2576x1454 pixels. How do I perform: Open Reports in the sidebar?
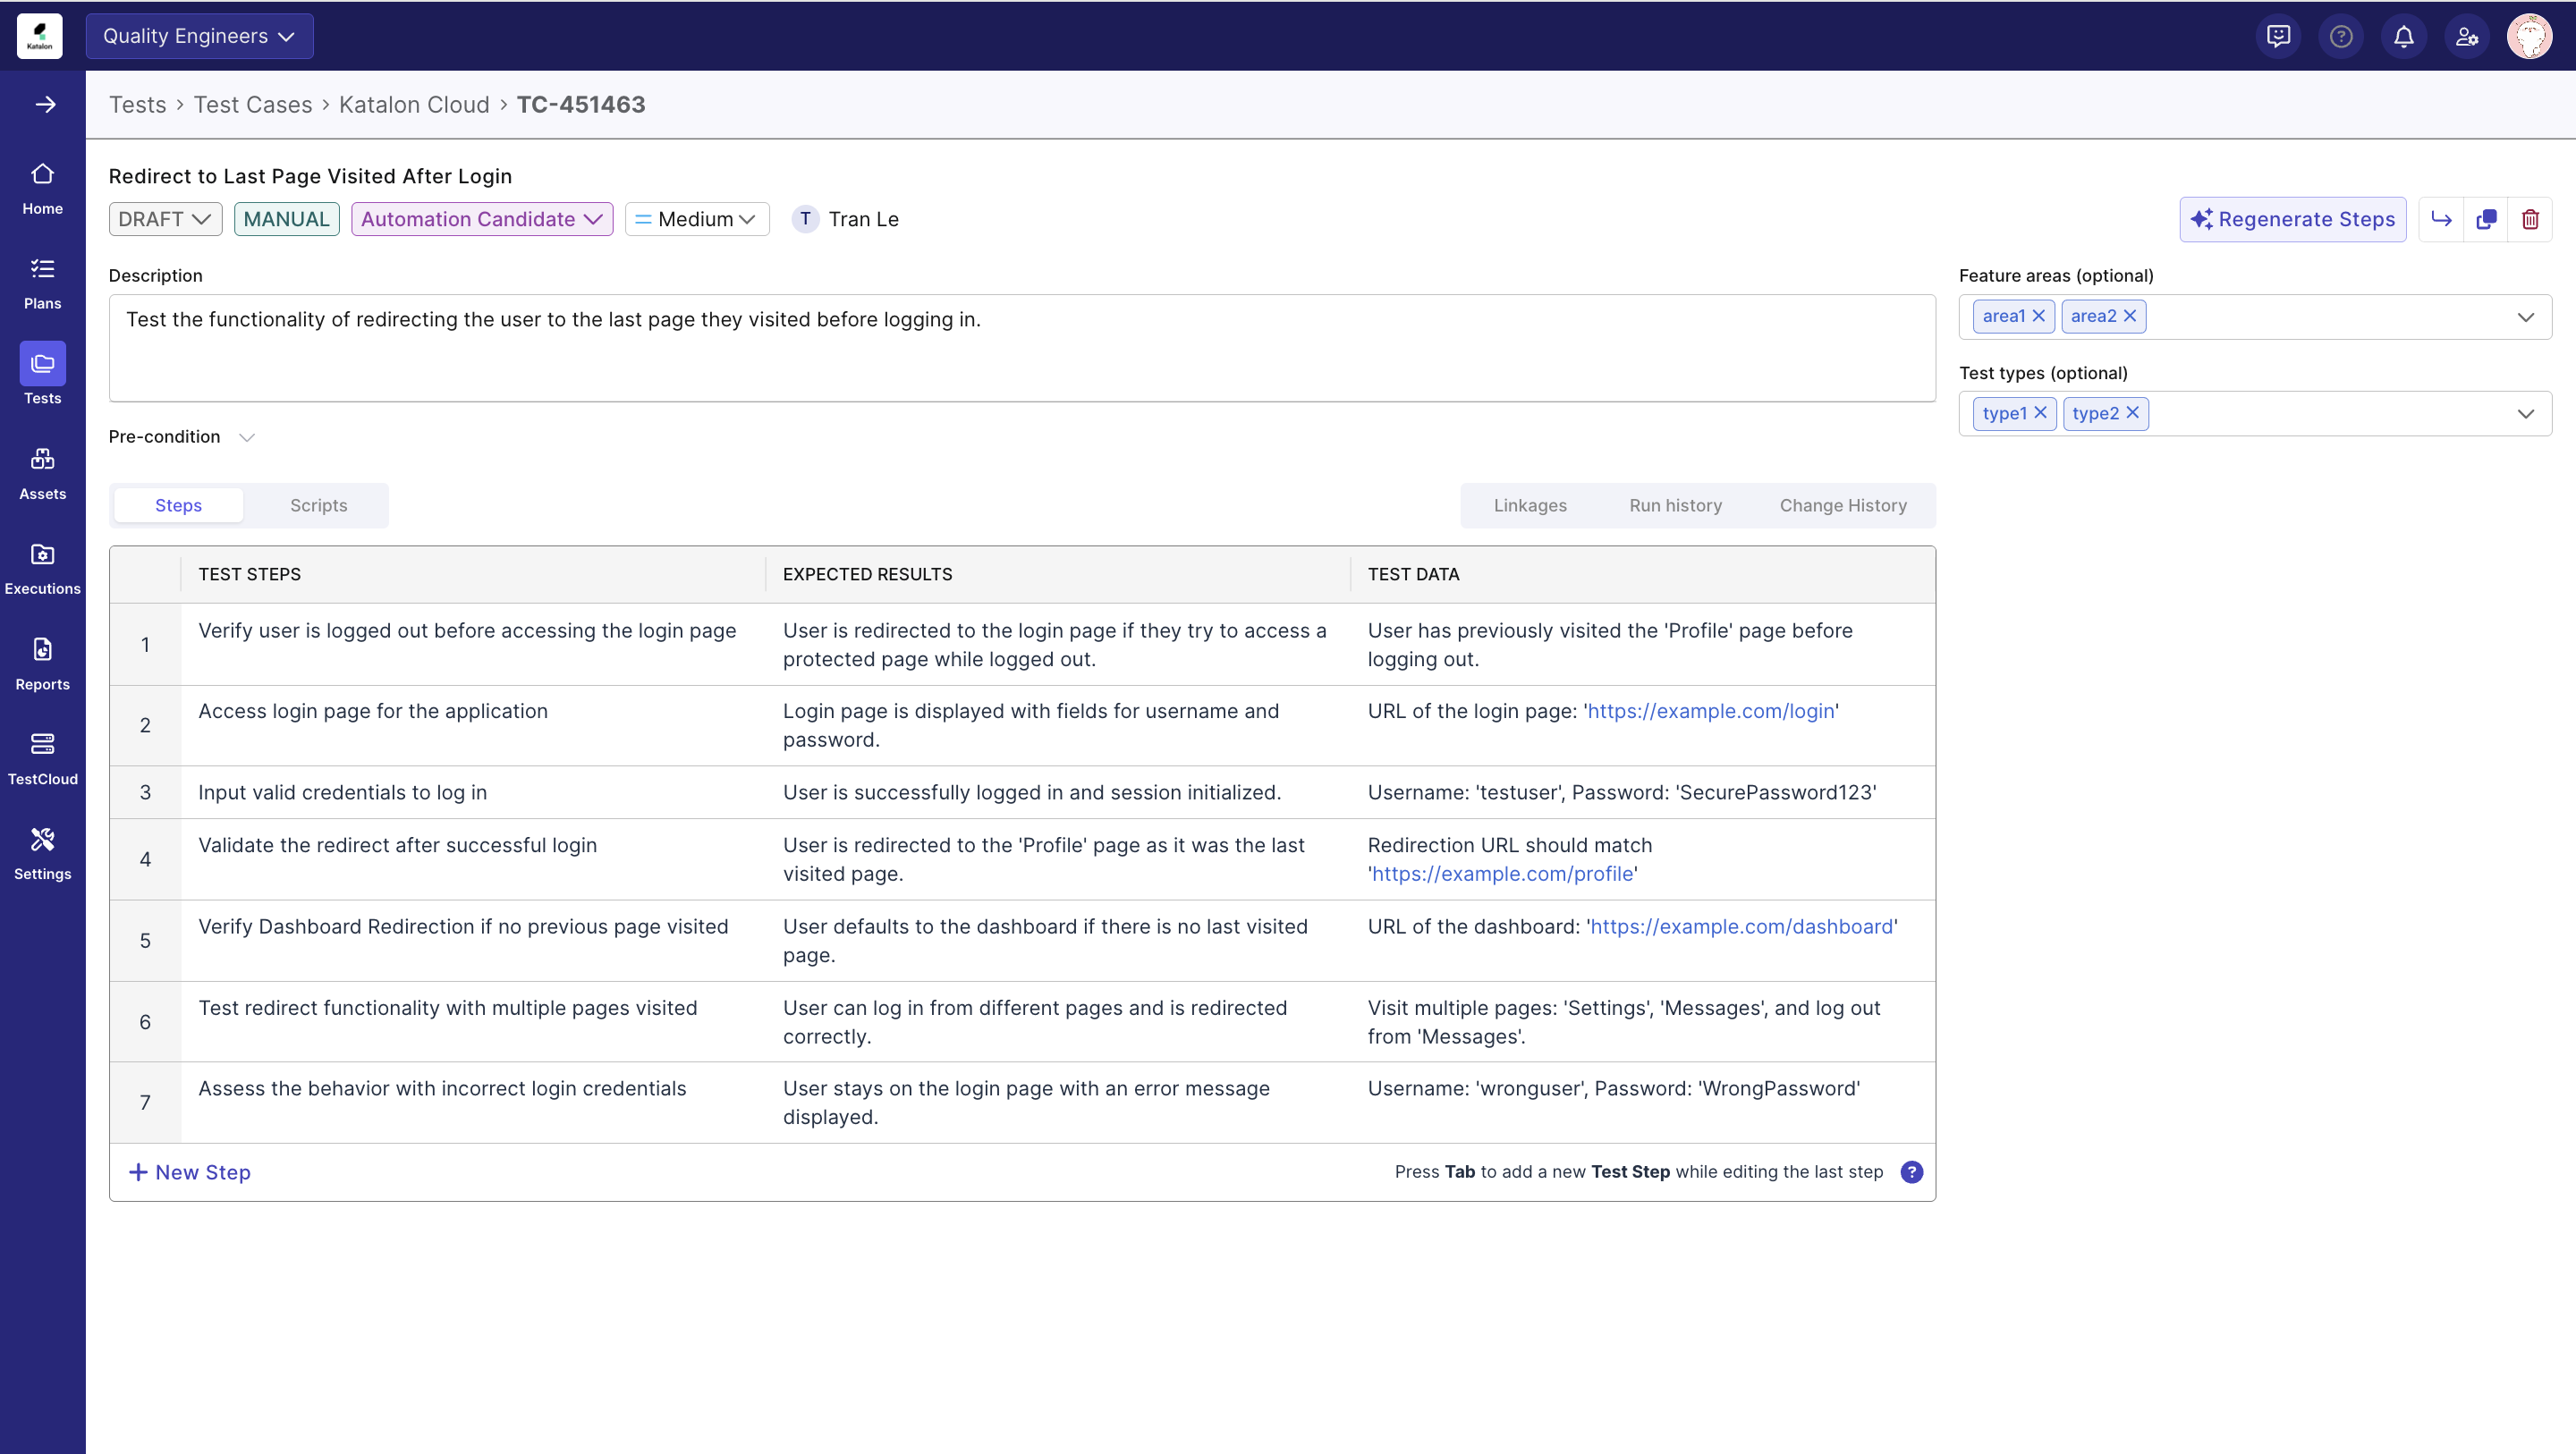pyautogui.click(x=42, y=665)
